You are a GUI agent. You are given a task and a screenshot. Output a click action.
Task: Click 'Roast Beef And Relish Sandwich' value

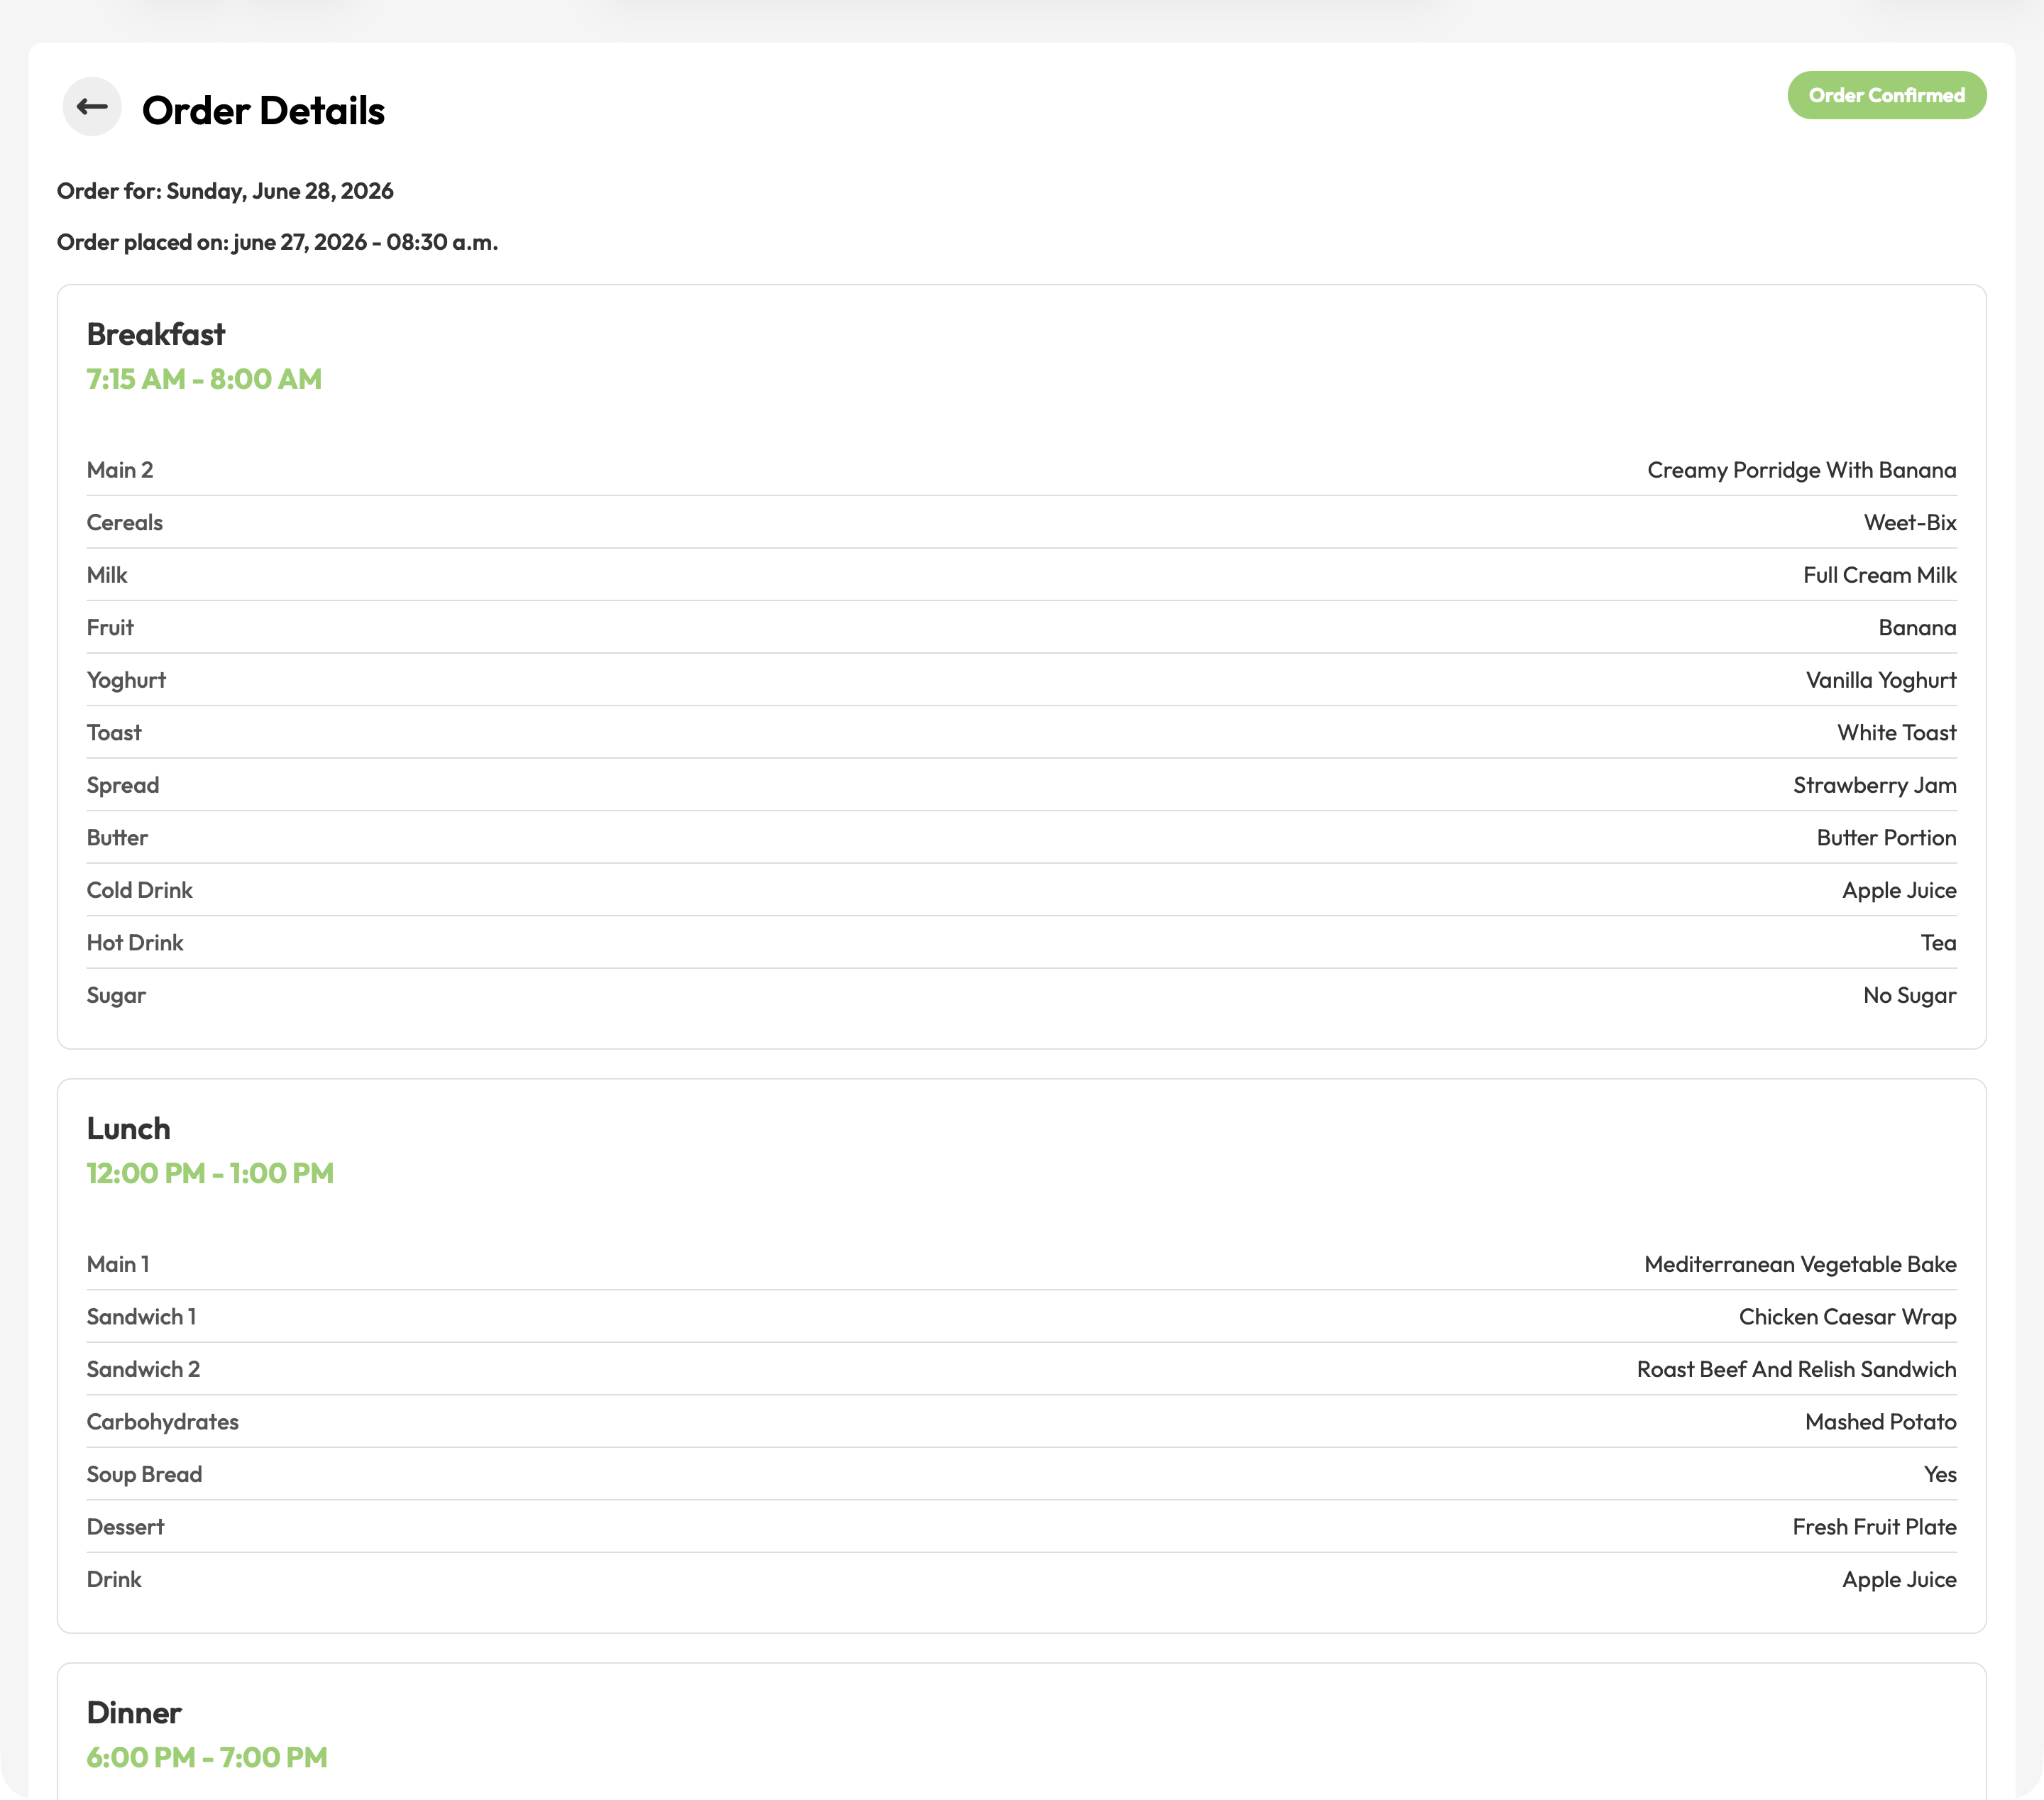coord(1796,1369)
